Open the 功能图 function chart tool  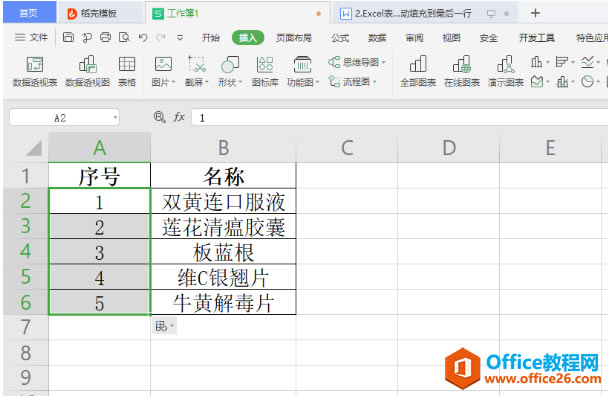(302, 71)
